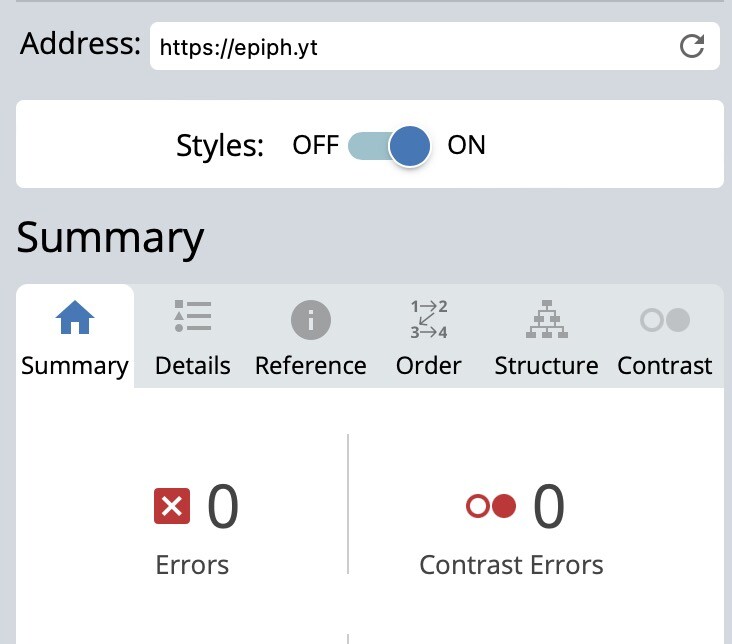The image size is (732, 644).
Task: Click the Contrast Errors label text
Action: (511, 565)
